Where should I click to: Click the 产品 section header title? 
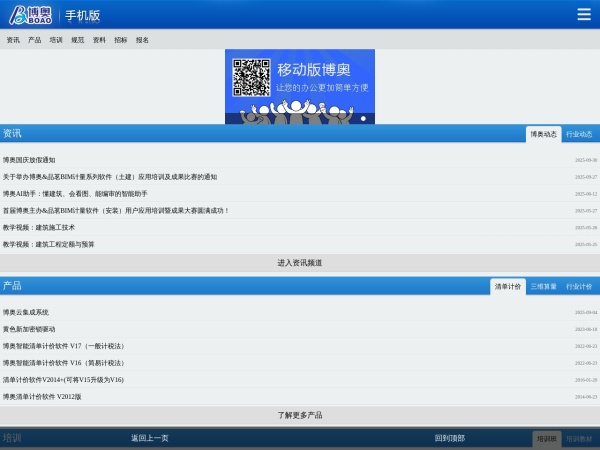(x=12, y=285)
